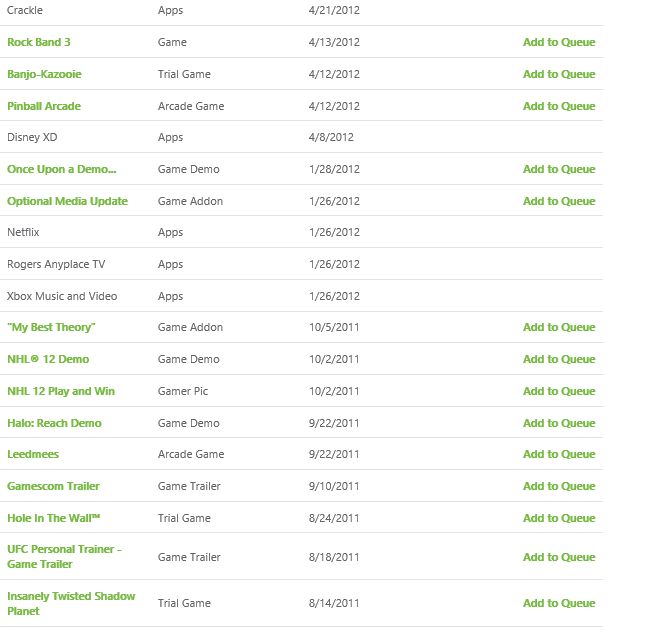This screenshot has height=634, width=652.
Task: Open the Optional Media Update link
Action: point(67,201)
